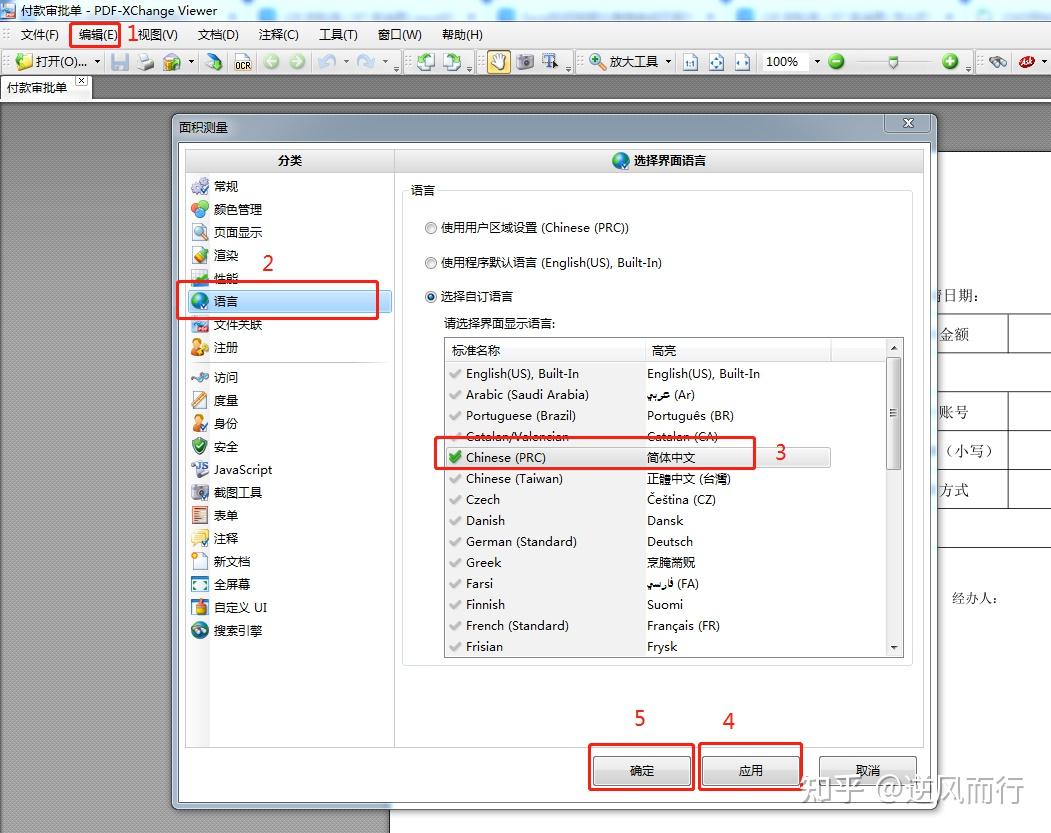Click the binoculars search icon
1051x833 pixels.
pyautogui.click(x=997, y=62)
